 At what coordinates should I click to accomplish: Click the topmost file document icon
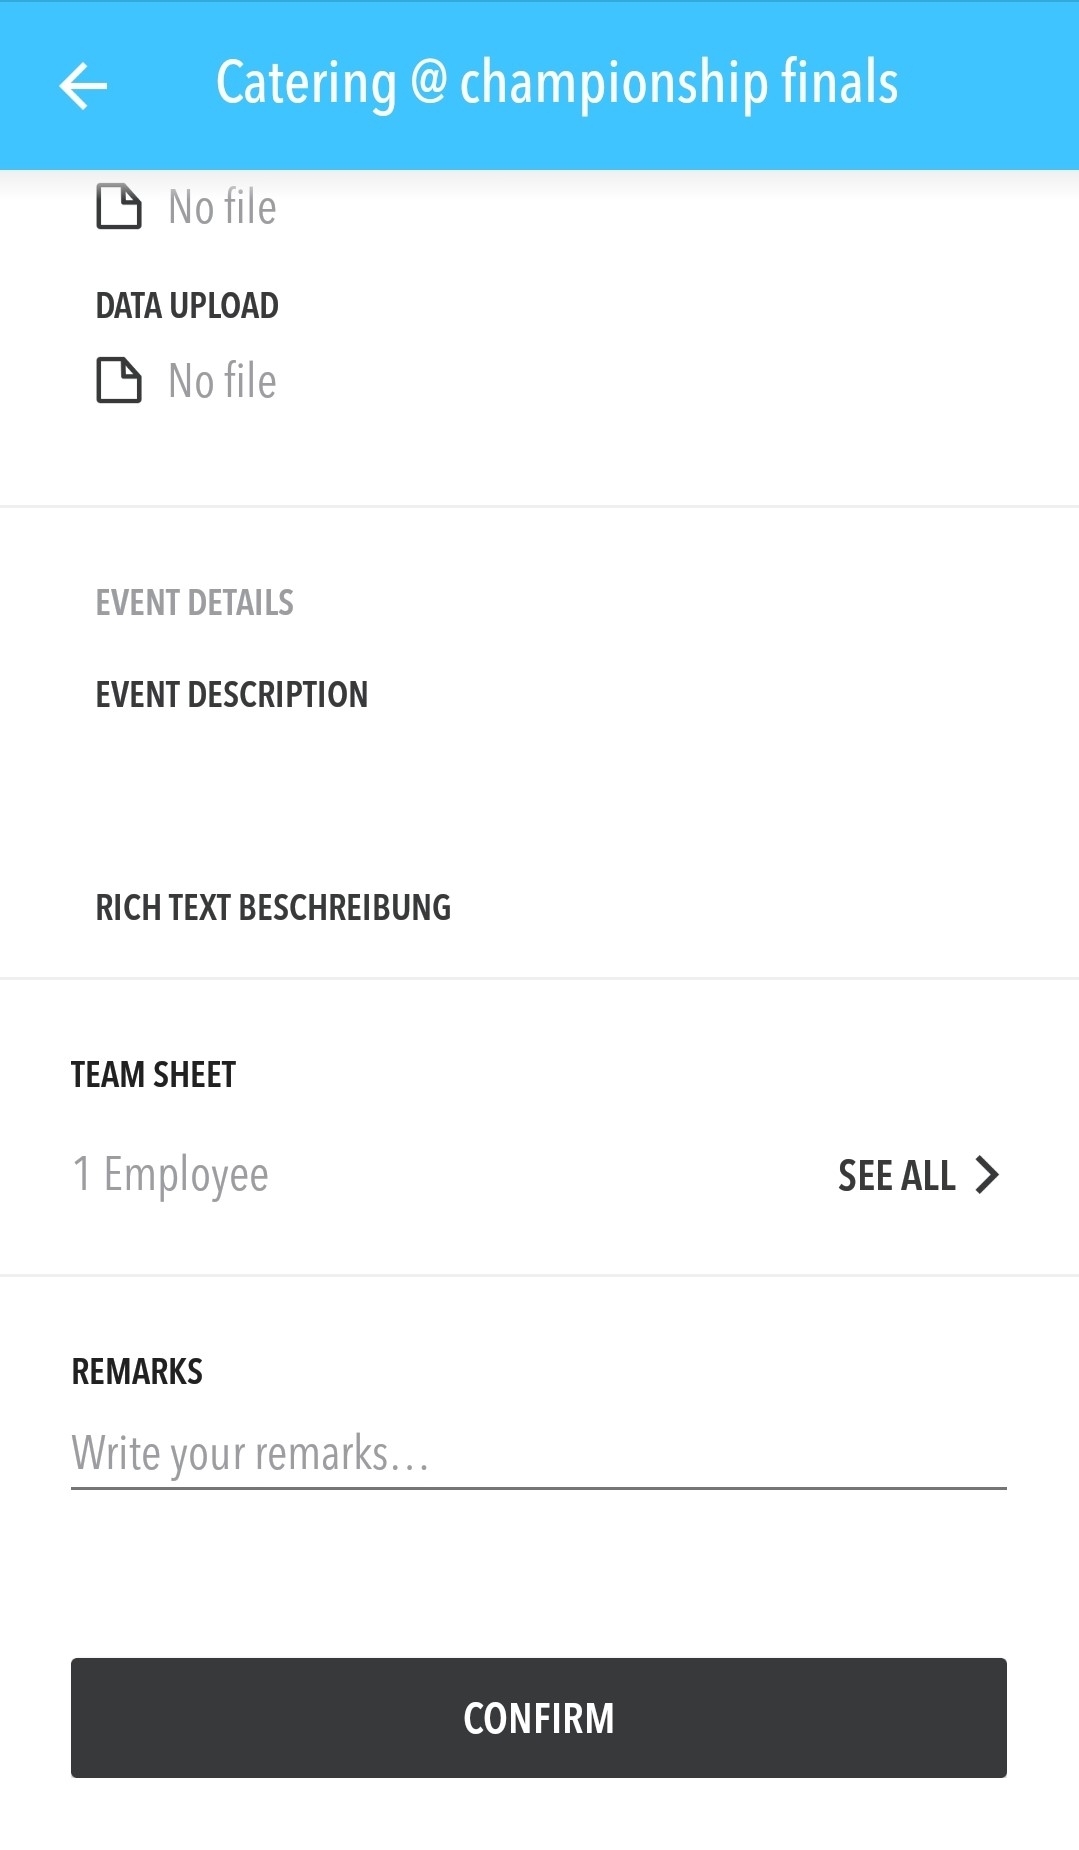[119, 207]
